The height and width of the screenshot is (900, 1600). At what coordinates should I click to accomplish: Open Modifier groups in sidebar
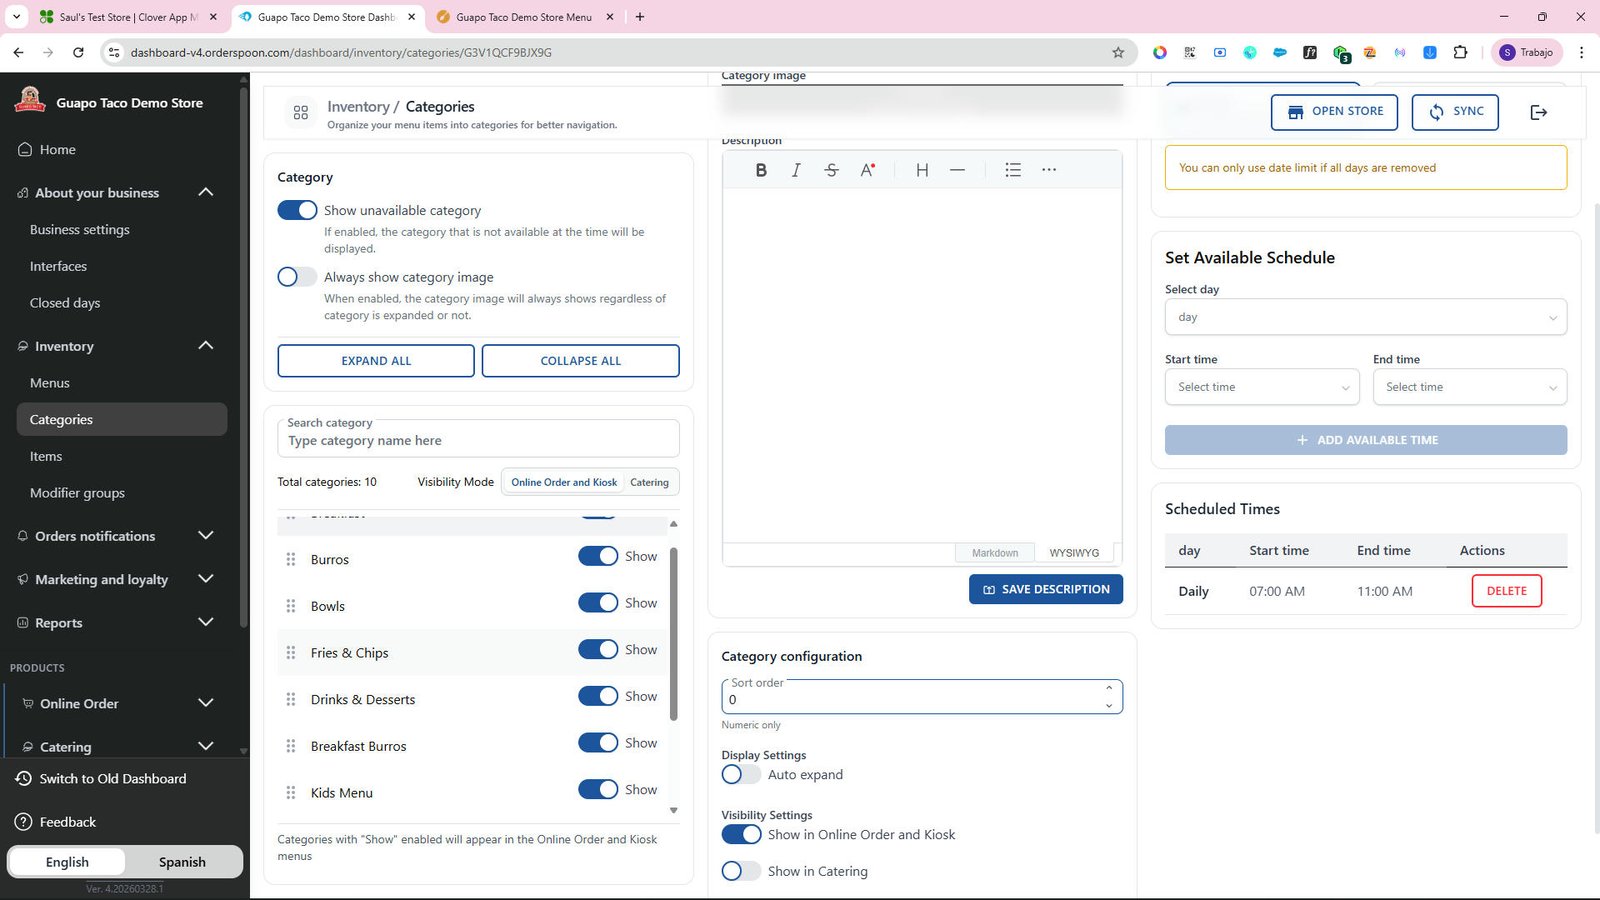tap(77, 493)
